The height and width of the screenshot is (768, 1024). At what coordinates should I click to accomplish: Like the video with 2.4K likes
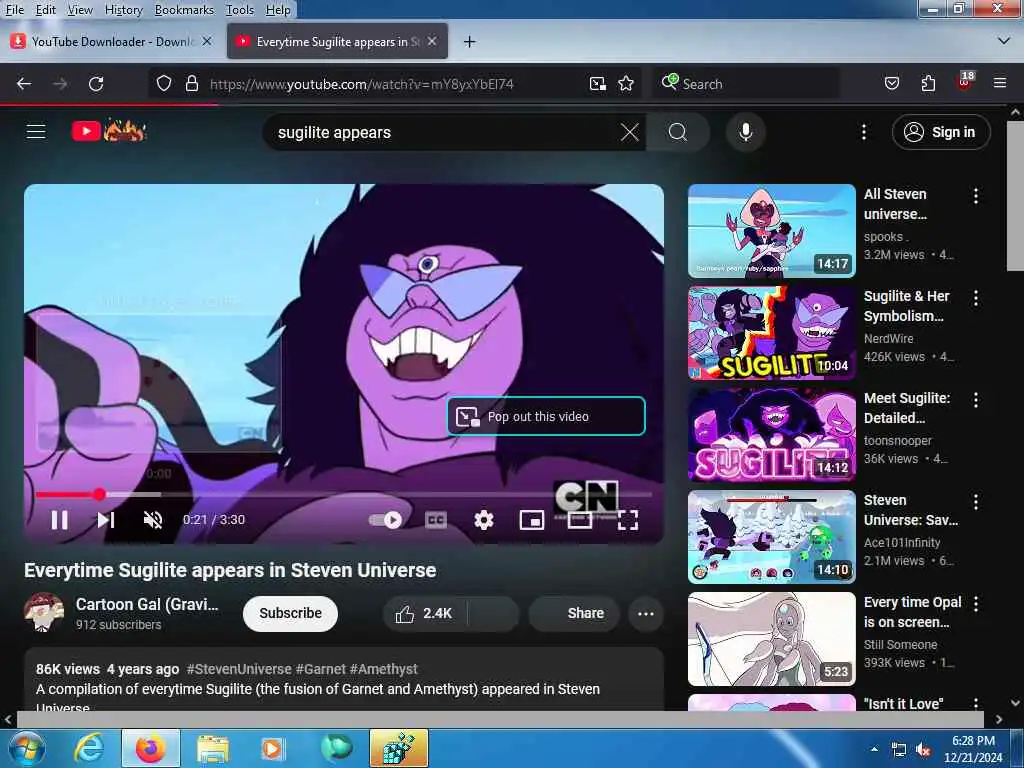(x=424, y=613)
